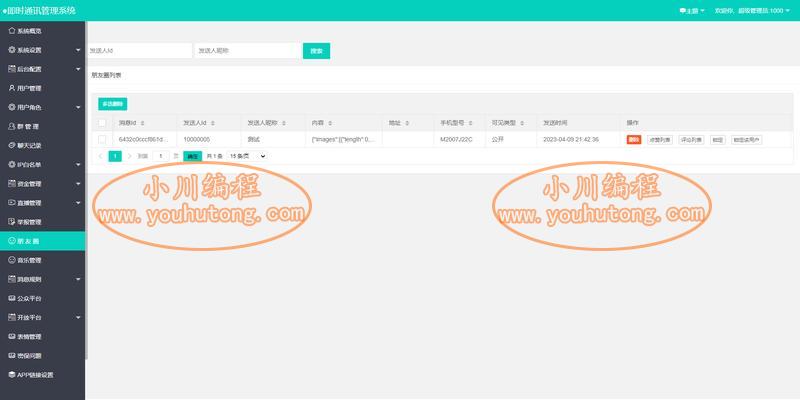Click the 多选删除 bulk delete button

pyautogui.click(x=113, y=104)
